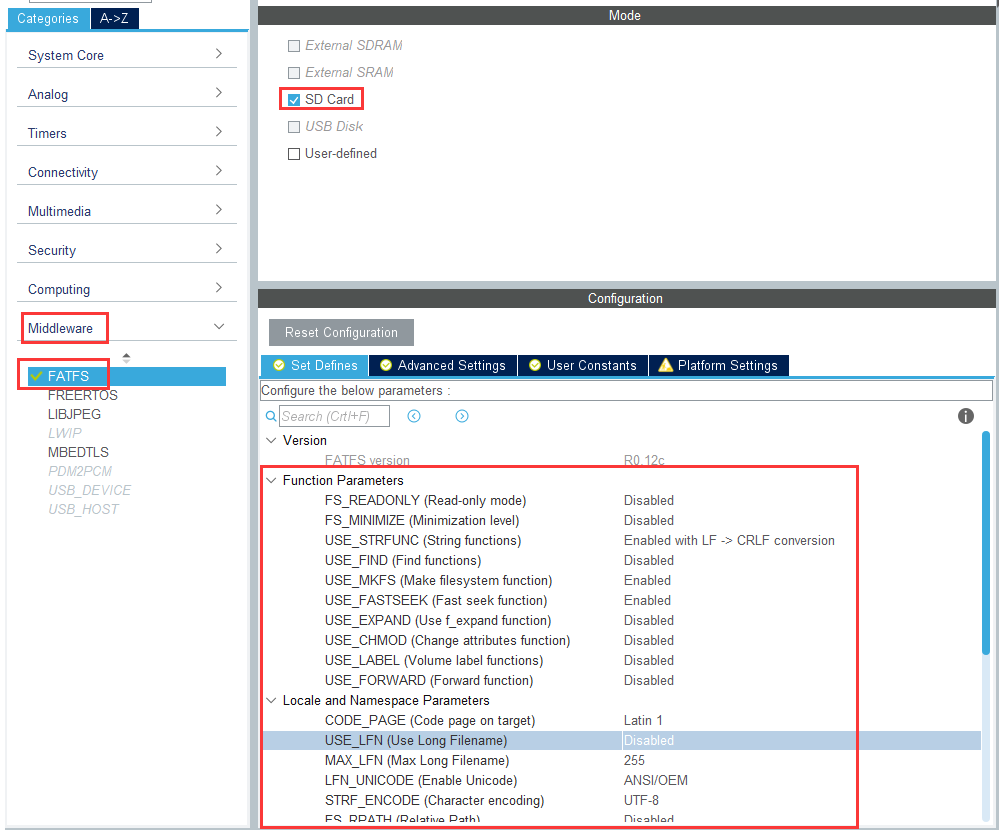Image resolution: width=999 pixels, height=830 pixels.
Task: Expand the Computing category
Action: click(x=127, y=289)
